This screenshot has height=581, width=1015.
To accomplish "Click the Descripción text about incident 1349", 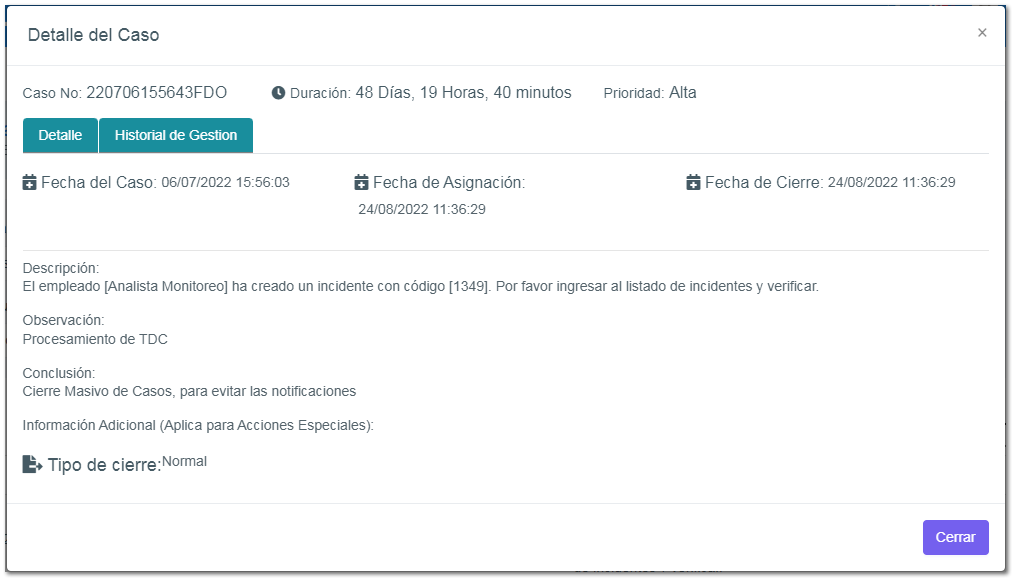I will coord(420,287).
